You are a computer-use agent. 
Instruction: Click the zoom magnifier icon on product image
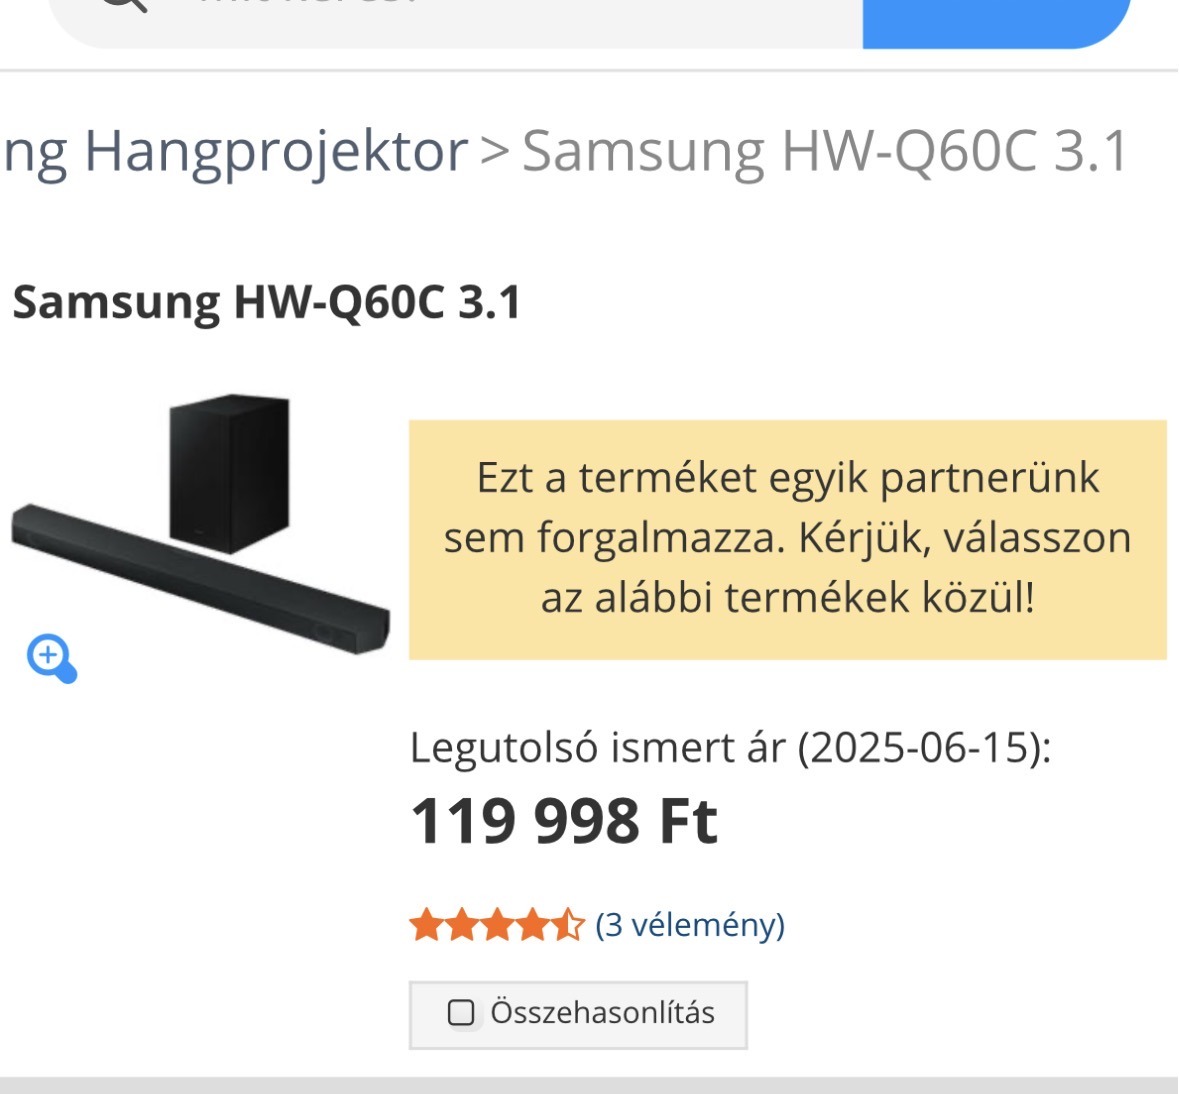[x=52, y=659]
